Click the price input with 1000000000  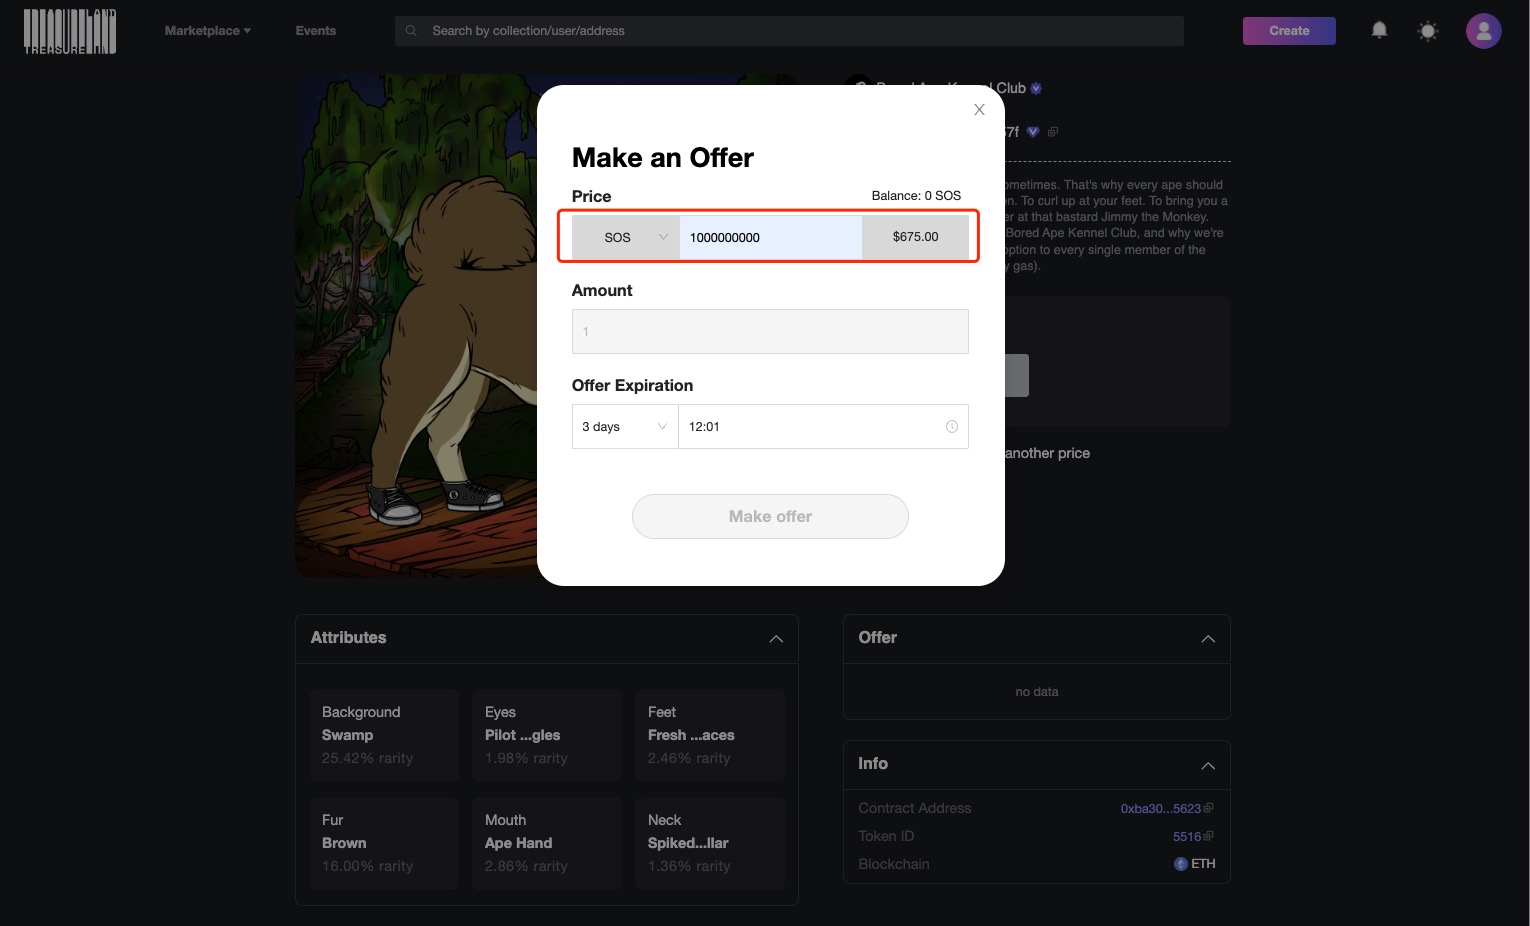[x=770, y=237]
